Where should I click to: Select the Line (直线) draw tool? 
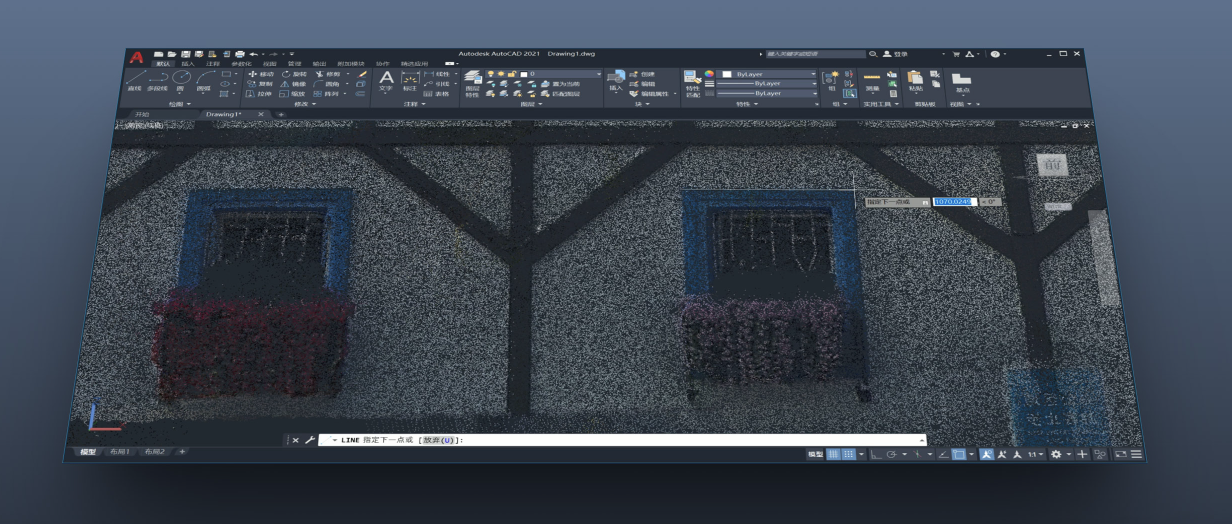click(134, 79)
